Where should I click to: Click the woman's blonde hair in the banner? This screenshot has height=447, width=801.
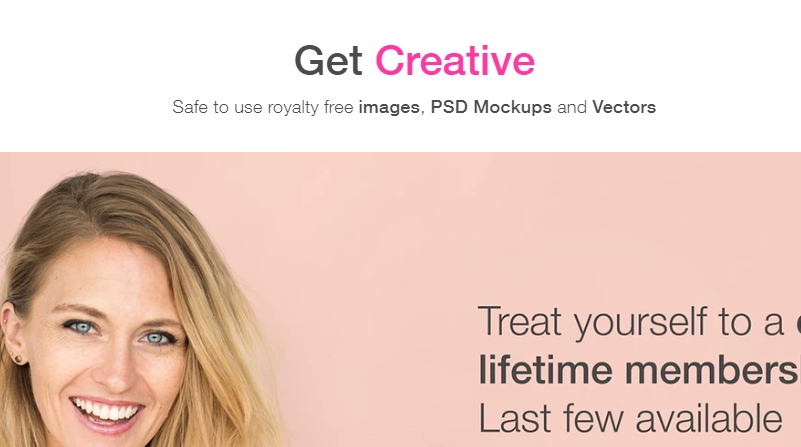(215, 286)
